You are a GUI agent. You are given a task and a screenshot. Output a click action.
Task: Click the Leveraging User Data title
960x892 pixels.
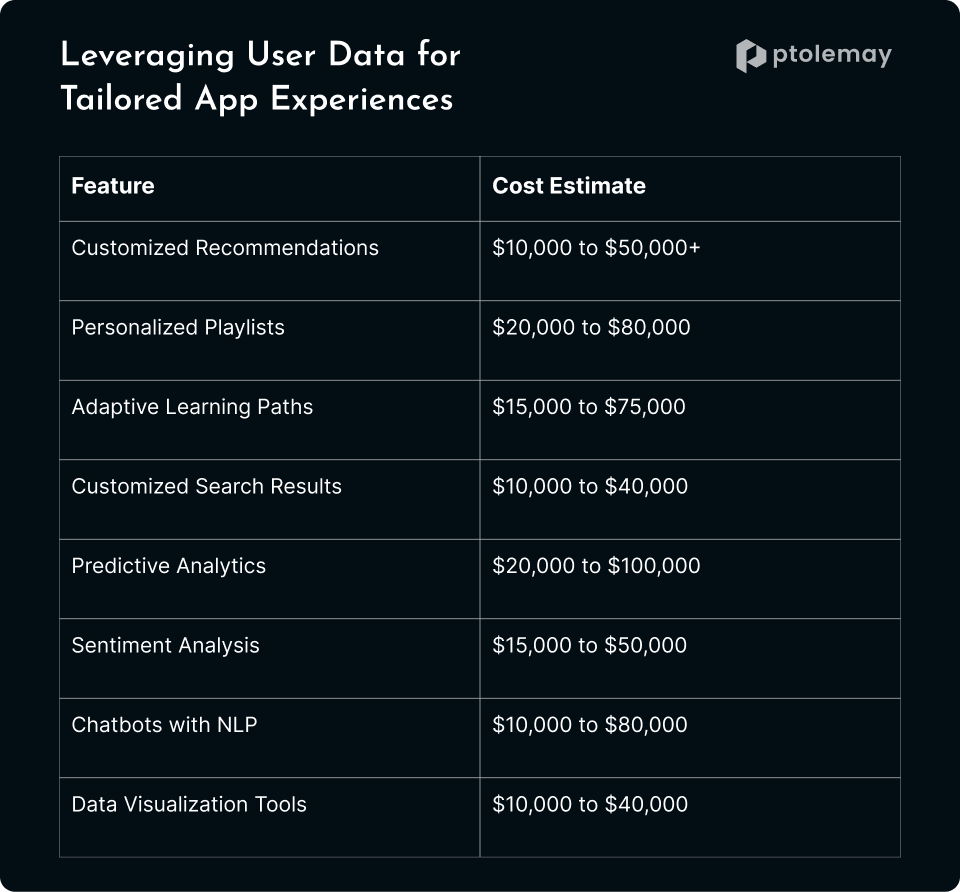coord(260,55)
